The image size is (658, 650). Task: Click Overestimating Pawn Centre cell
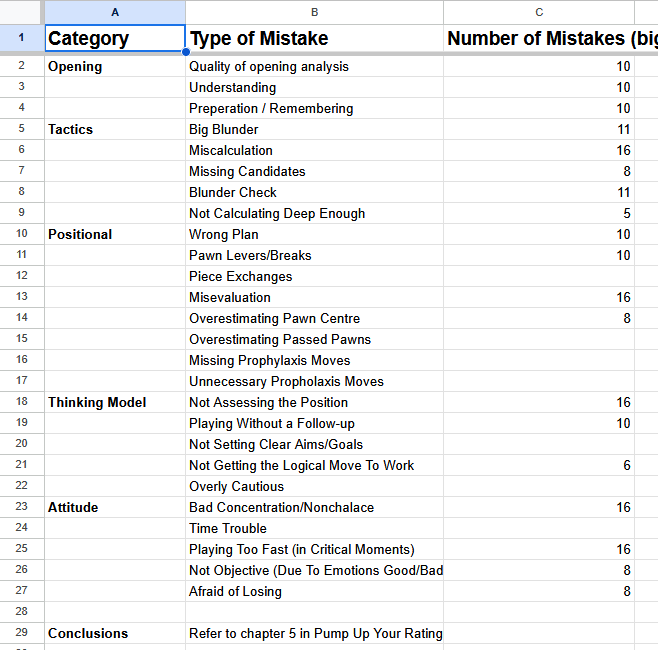click(x=314, y=318)
